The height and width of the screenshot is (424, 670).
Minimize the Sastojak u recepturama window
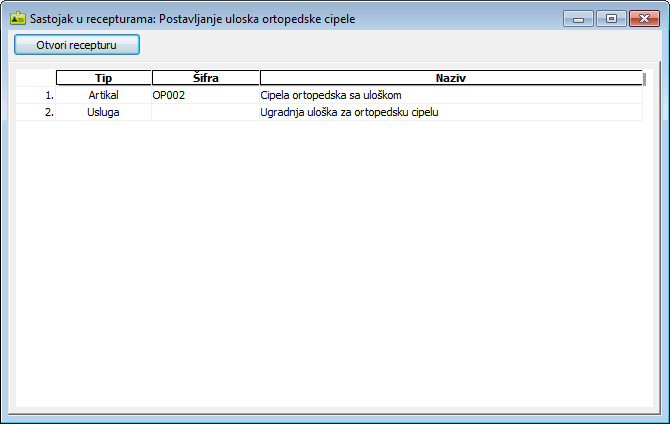coord(578,18)
